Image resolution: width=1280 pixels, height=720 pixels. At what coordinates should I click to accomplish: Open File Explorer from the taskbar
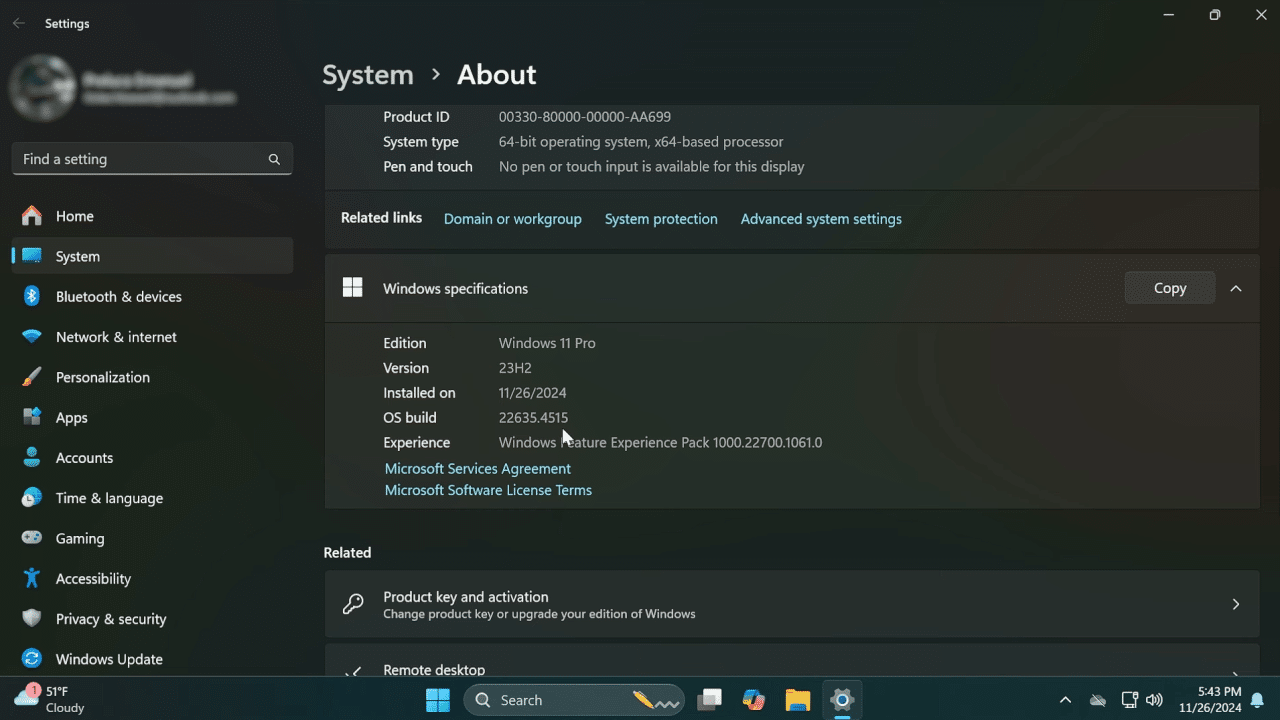click(797, 700)
